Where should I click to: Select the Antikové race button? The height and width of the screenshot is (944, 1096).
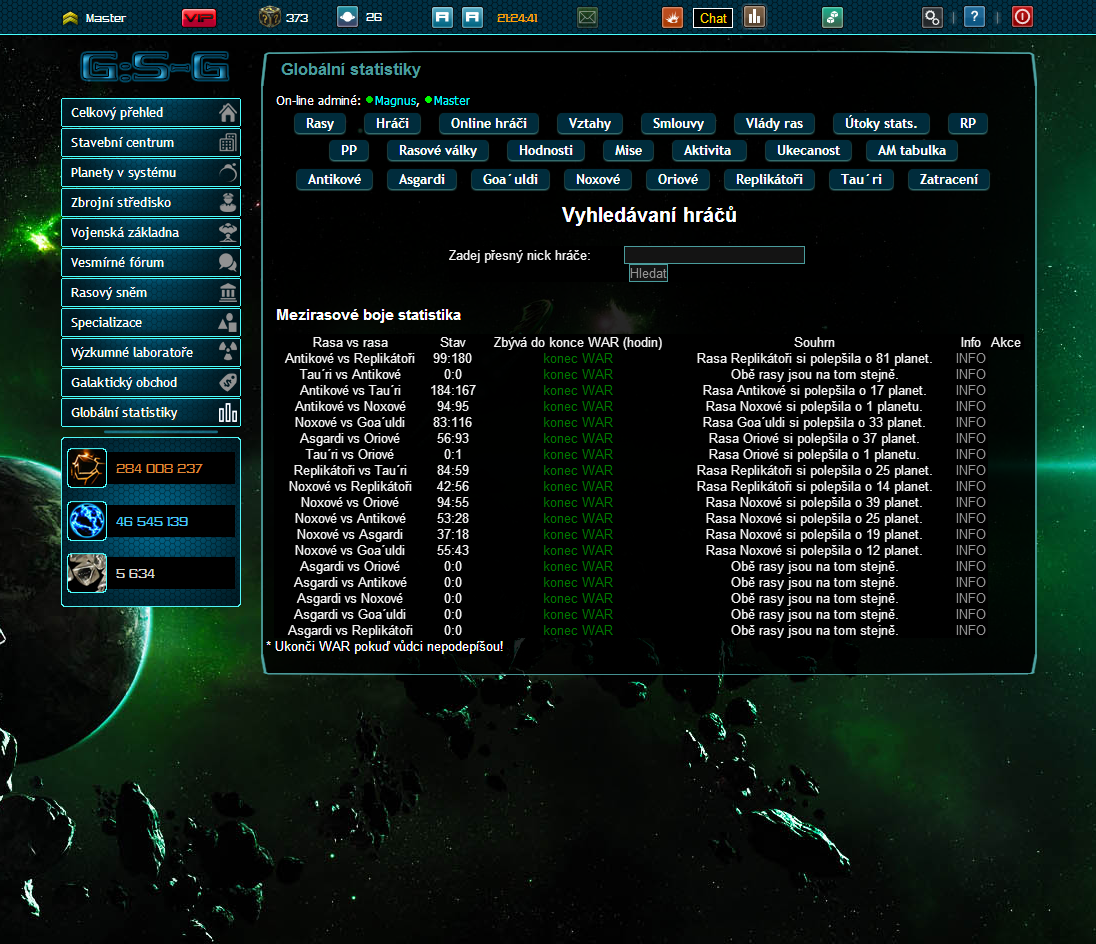point(334,180)
